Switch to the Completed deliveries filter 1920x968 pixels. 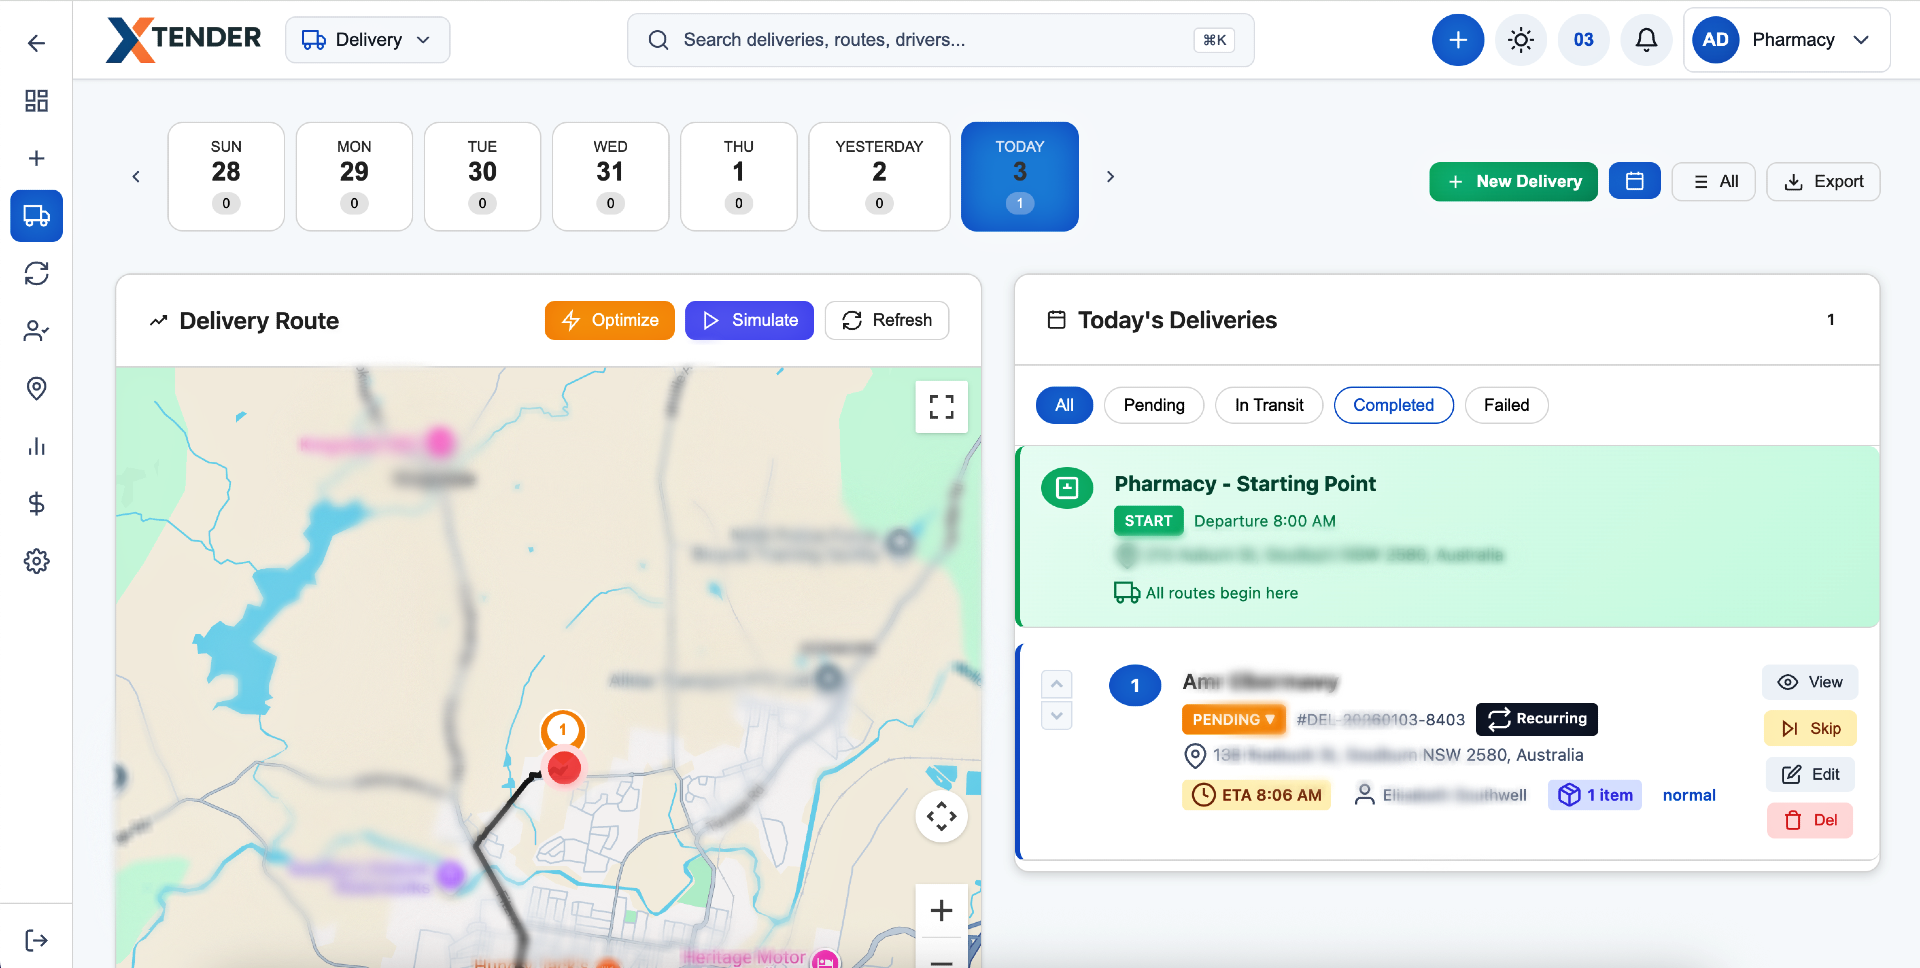click(x=1393, y=405)
